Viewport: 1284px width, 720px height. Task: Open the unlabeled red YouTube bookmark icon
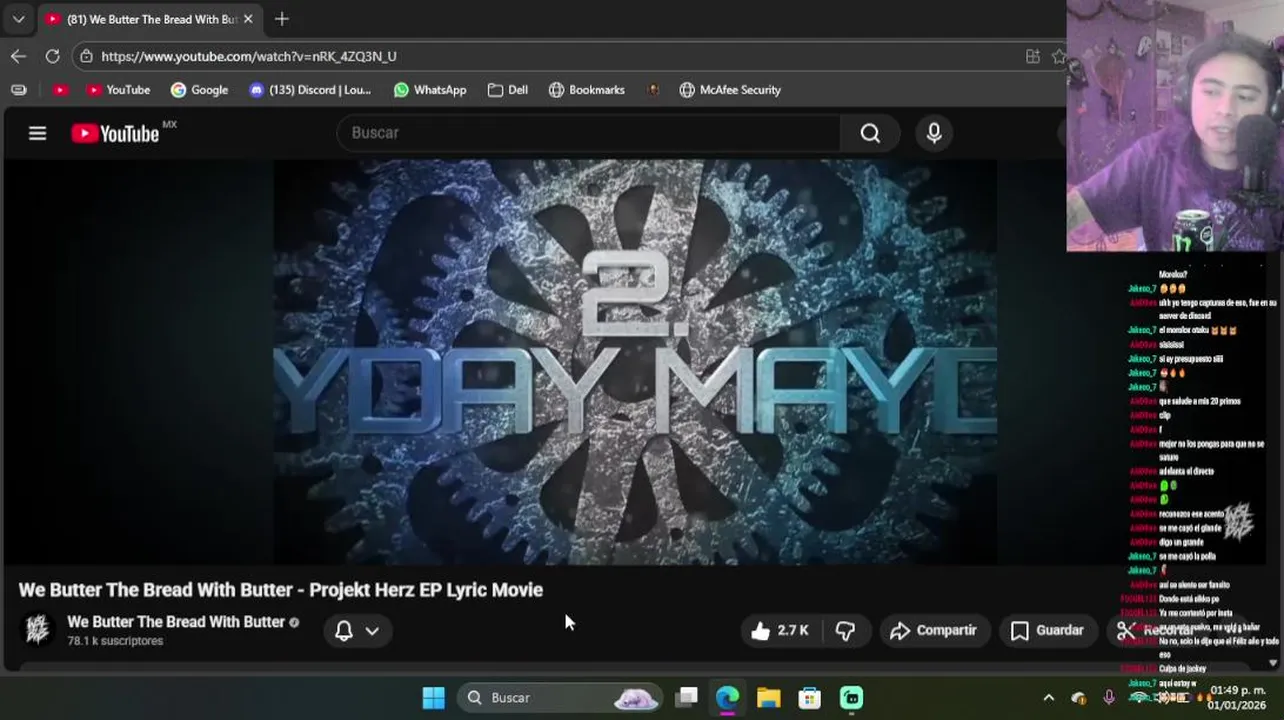[x=60, y=90]
